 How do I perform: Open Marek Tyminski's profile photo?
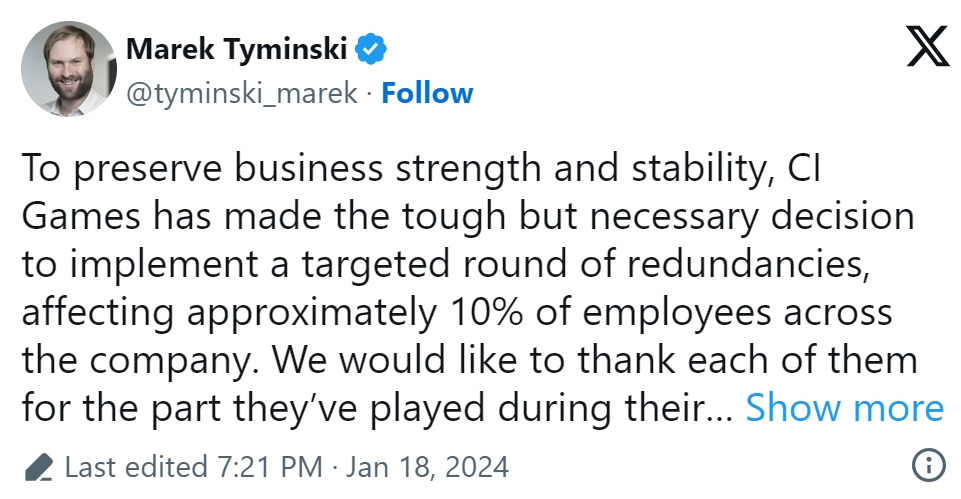point(68,68)
